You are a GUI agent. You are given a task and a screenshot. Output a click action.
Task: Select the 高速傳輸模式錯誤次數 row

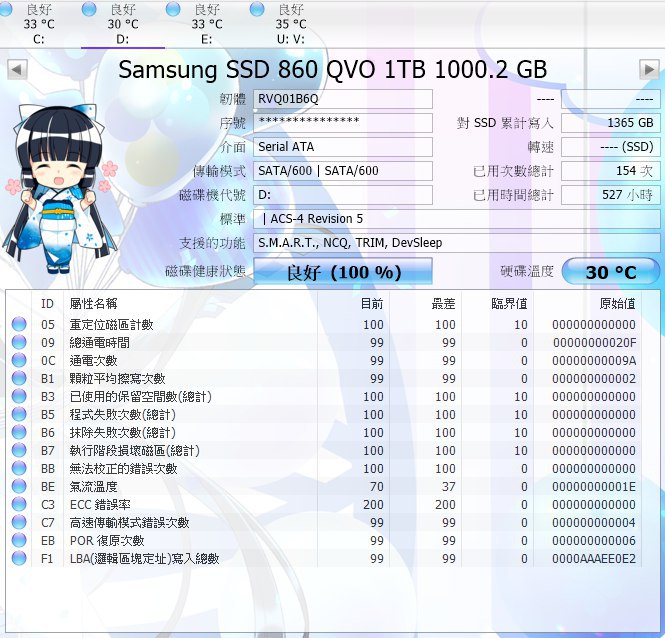coord(324,523)
